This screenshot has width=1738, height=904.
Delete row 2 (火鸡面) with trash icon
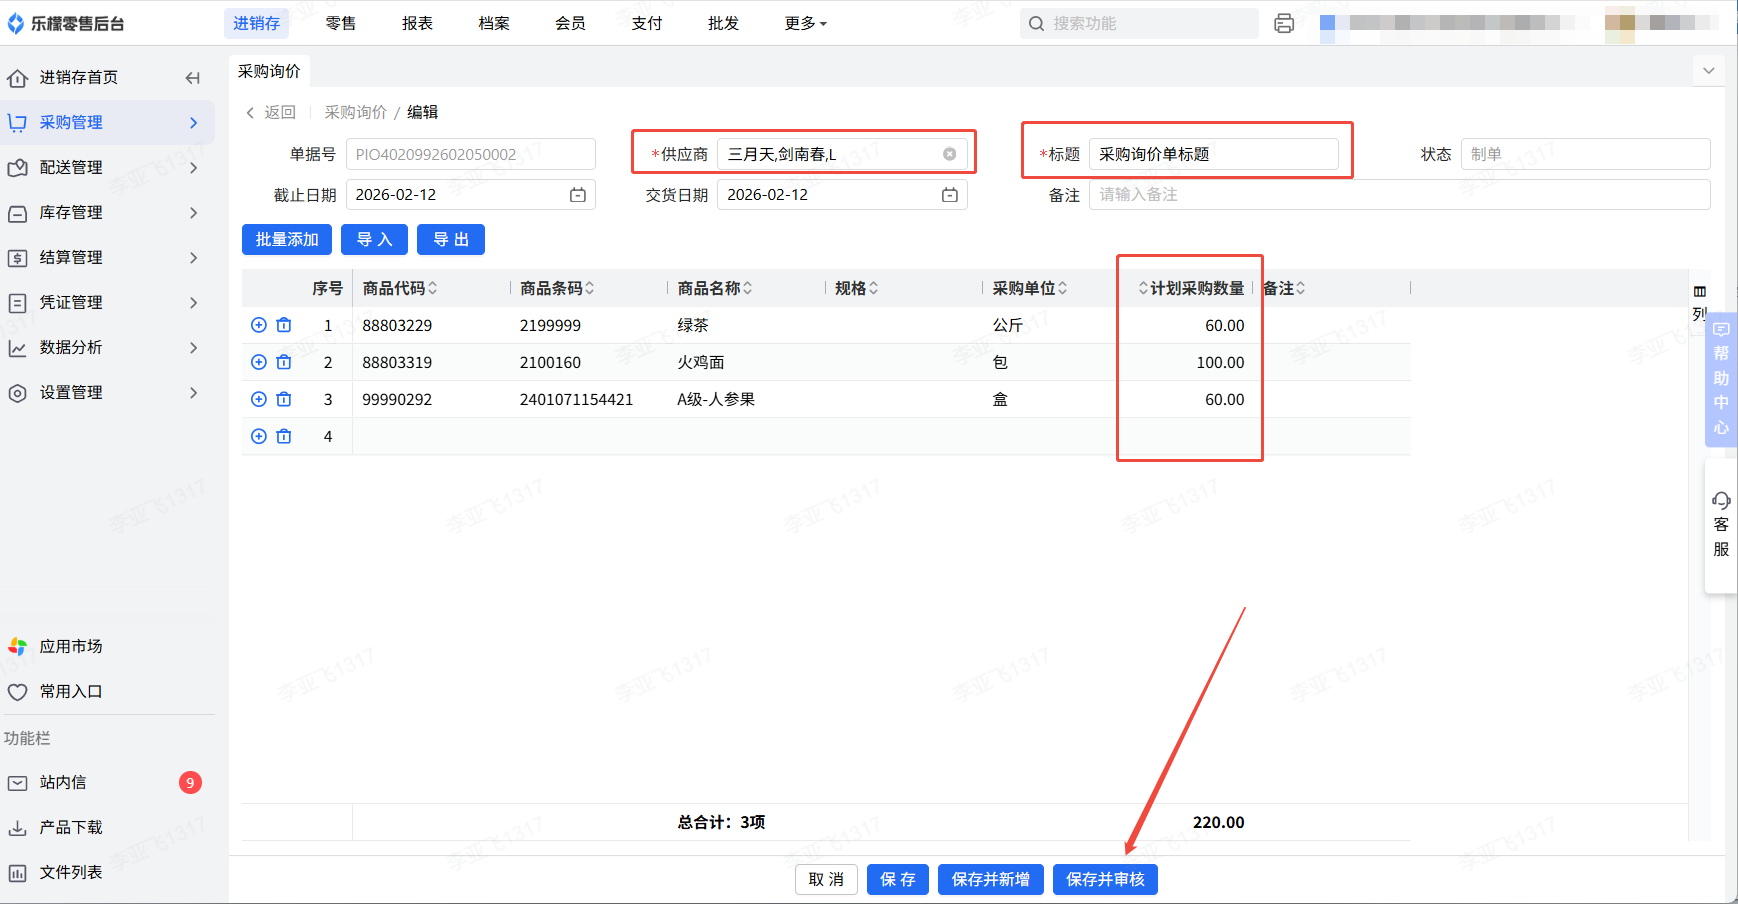284,362
